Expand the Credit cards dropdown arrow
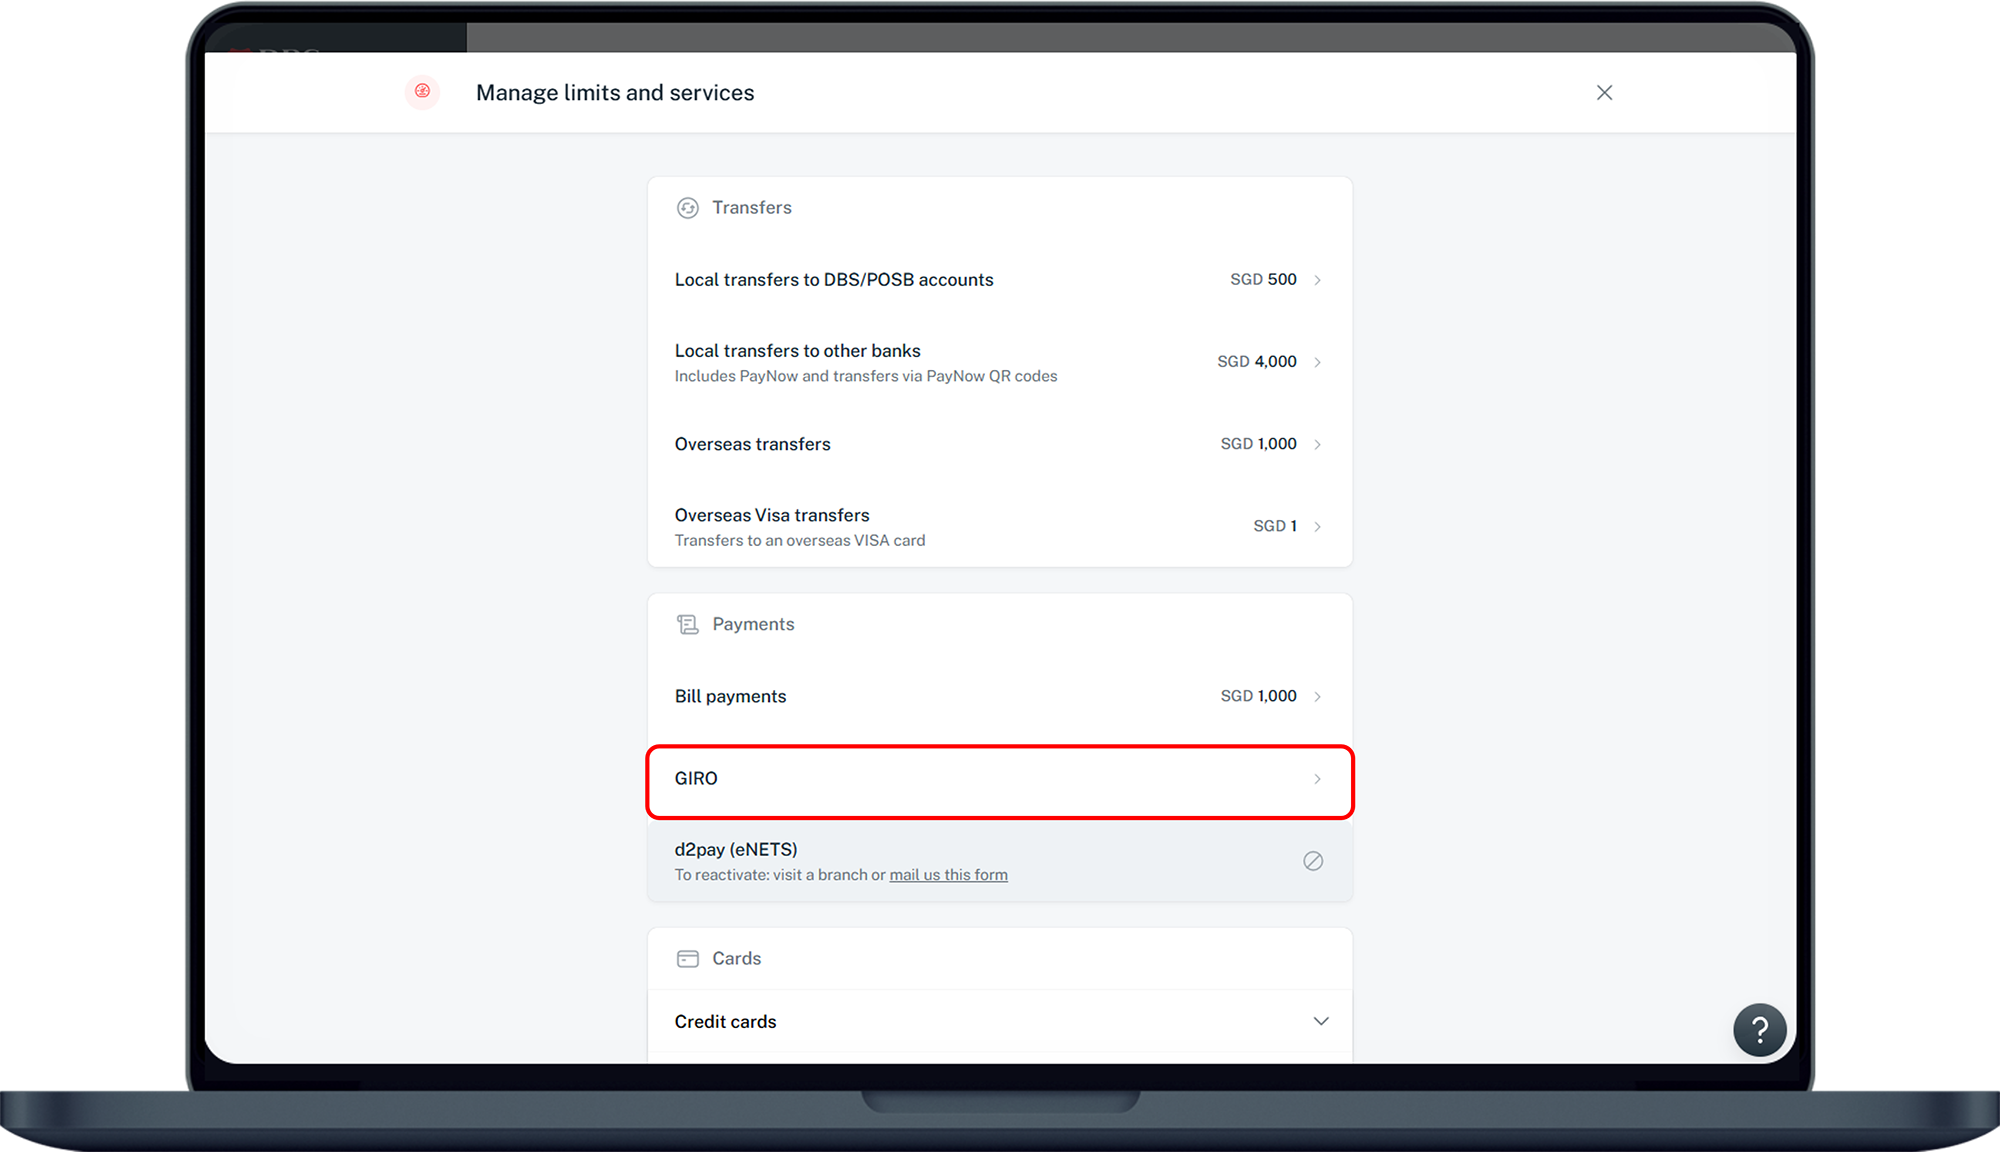The height and width of the screenshot is (1152, 2000). 1320,1021
